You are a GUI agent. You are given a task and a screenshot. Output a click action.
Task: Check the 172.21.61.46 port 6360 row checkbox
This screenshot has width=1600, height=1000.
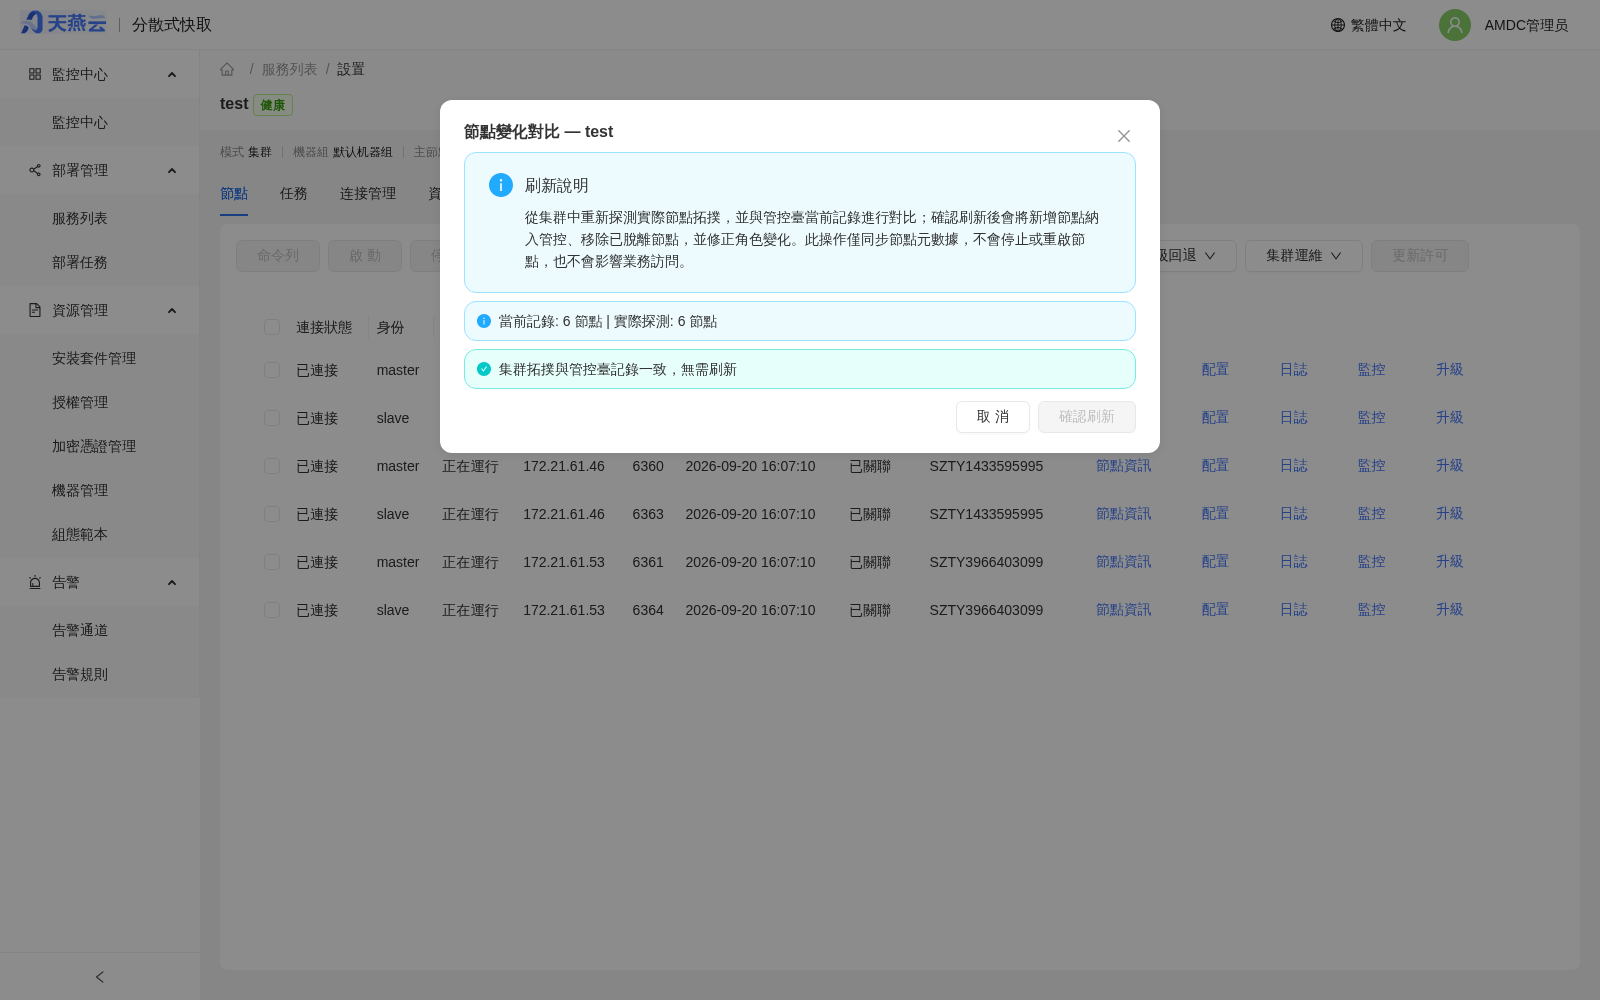[x=272, y=466]
